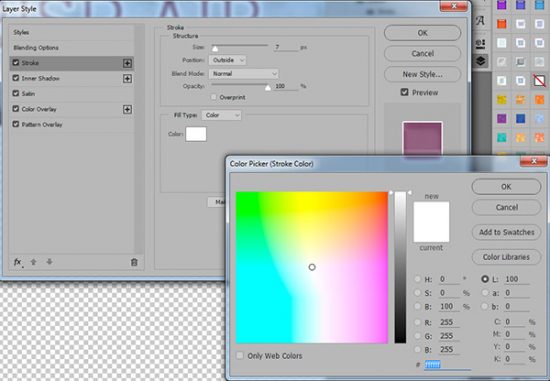
Task: Click Cancel in the Layer Style dialog
Action: pyautogui.click(x=422, y=54)
